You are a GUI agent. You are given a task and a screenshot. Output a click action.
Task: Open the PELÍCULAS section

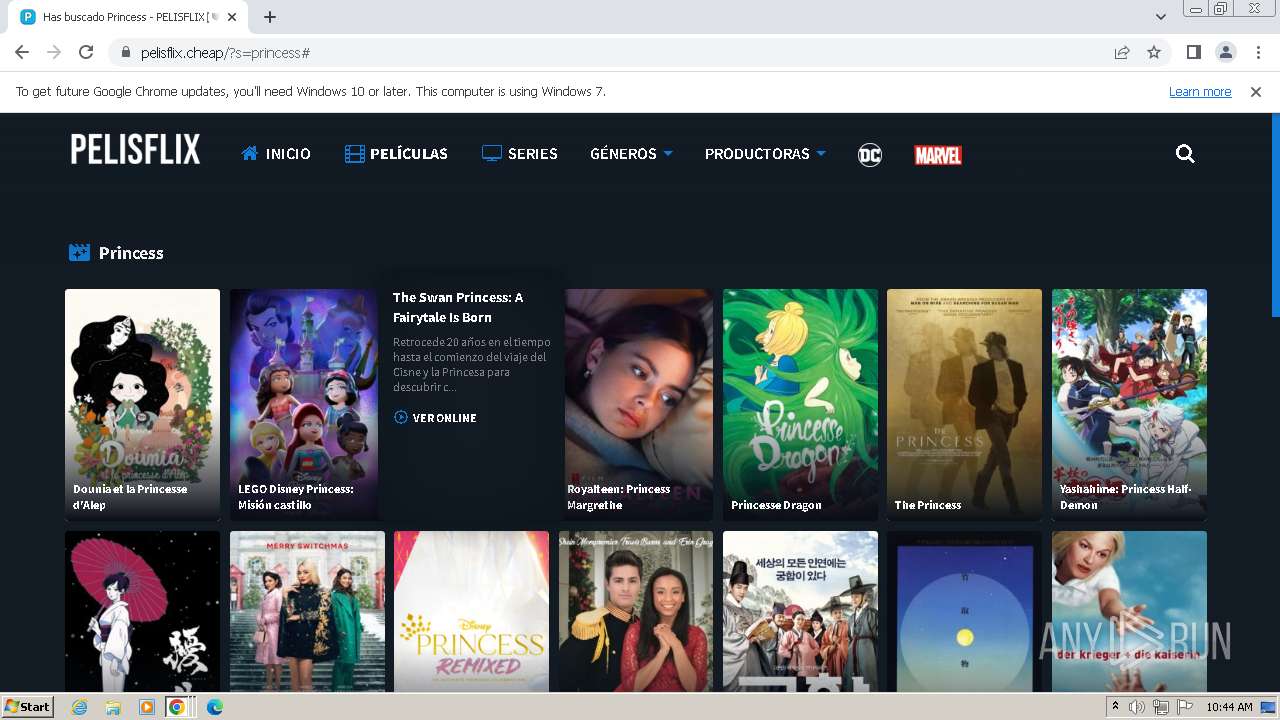tap(396, 154)
